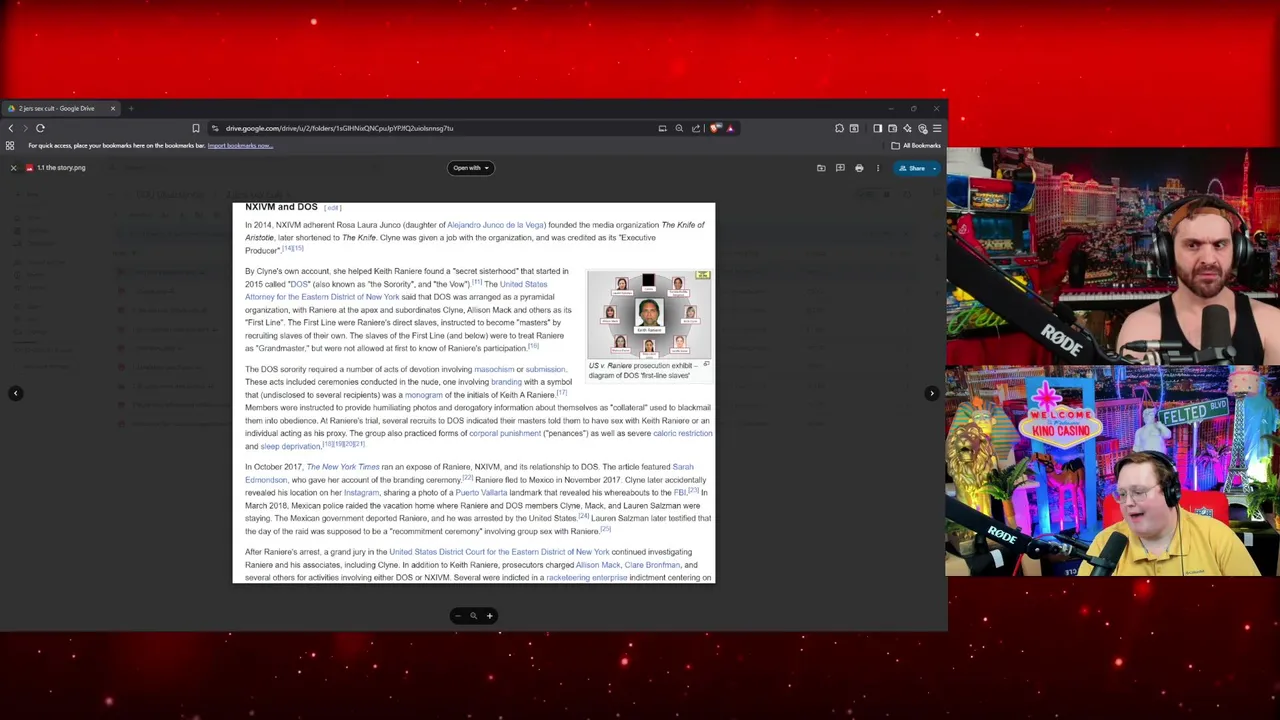Expand the arrow next to Share
1280x720 pixels.
935,168
